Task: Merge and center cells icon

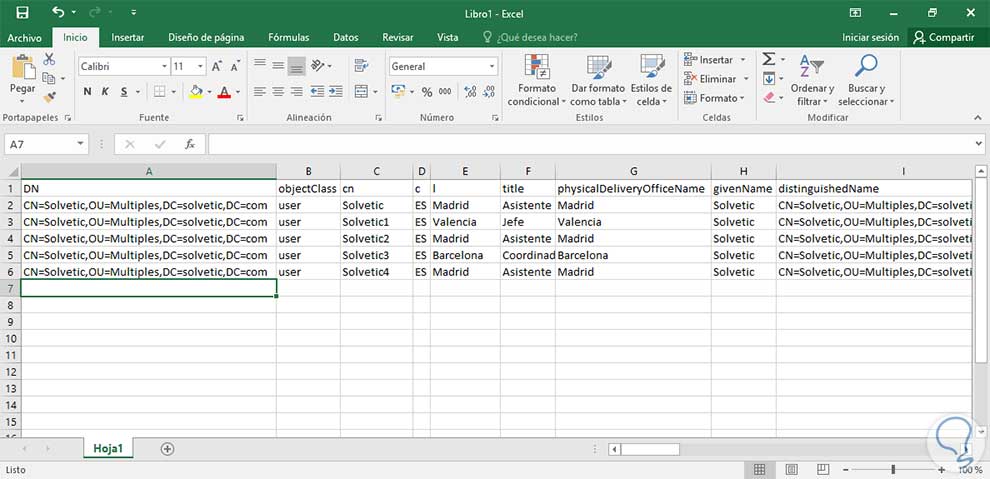Action: click(x=361, y=92)
